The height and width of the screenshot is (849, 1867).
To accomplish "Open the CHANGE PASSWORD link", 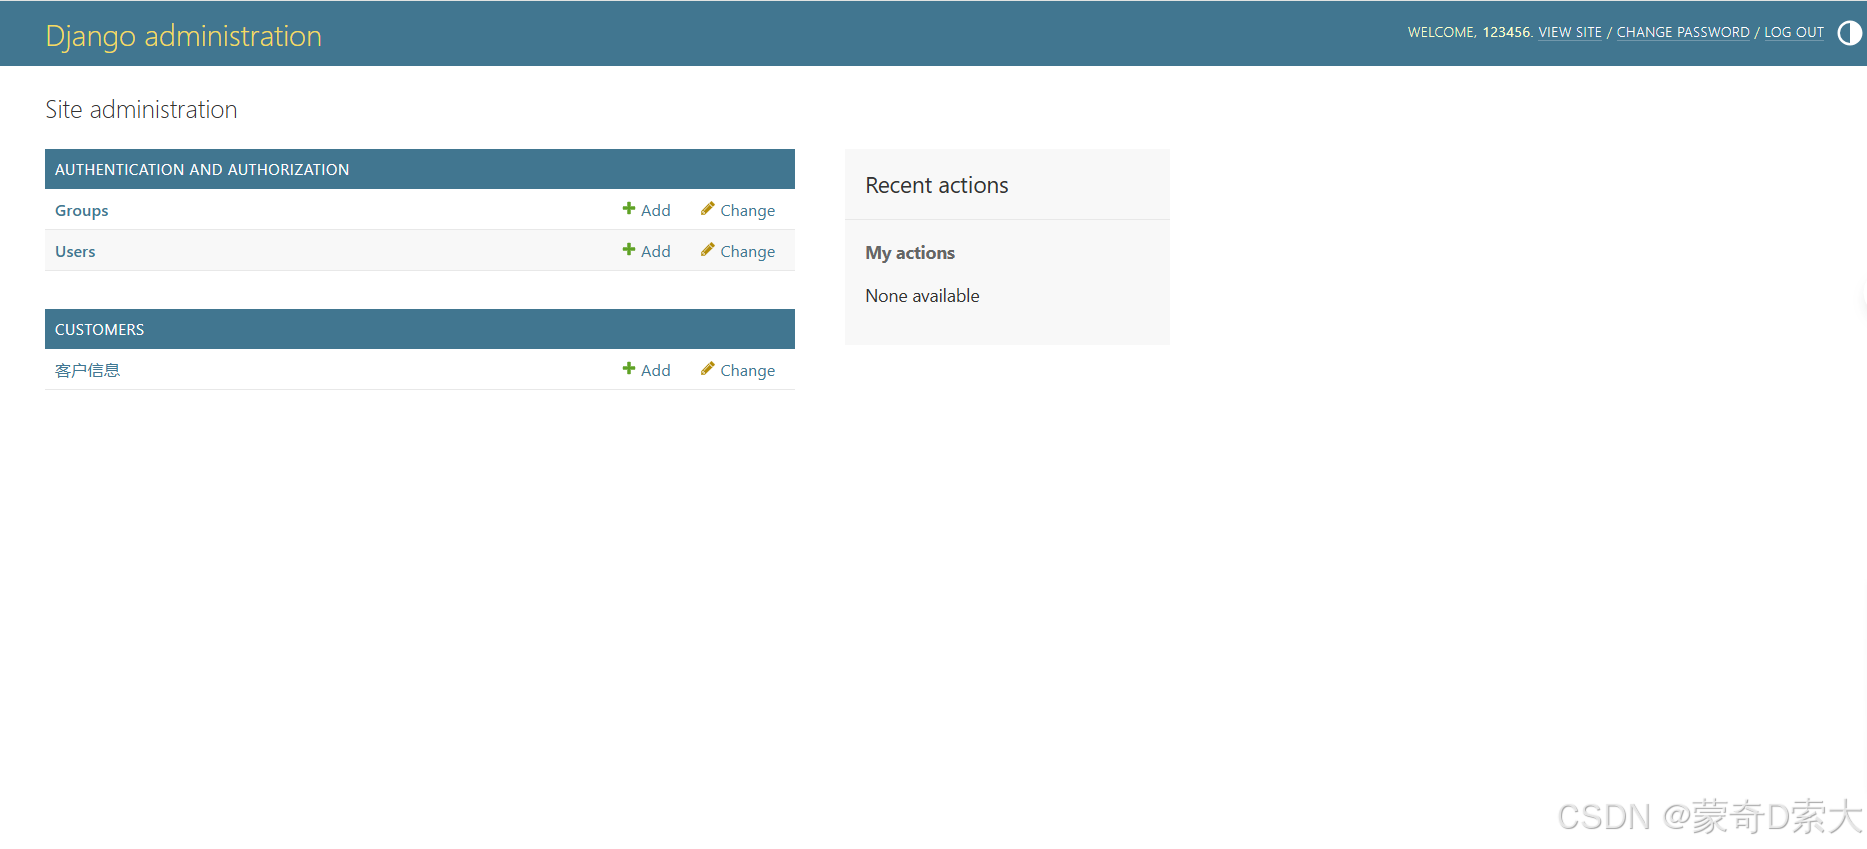I will [1683, 32].
